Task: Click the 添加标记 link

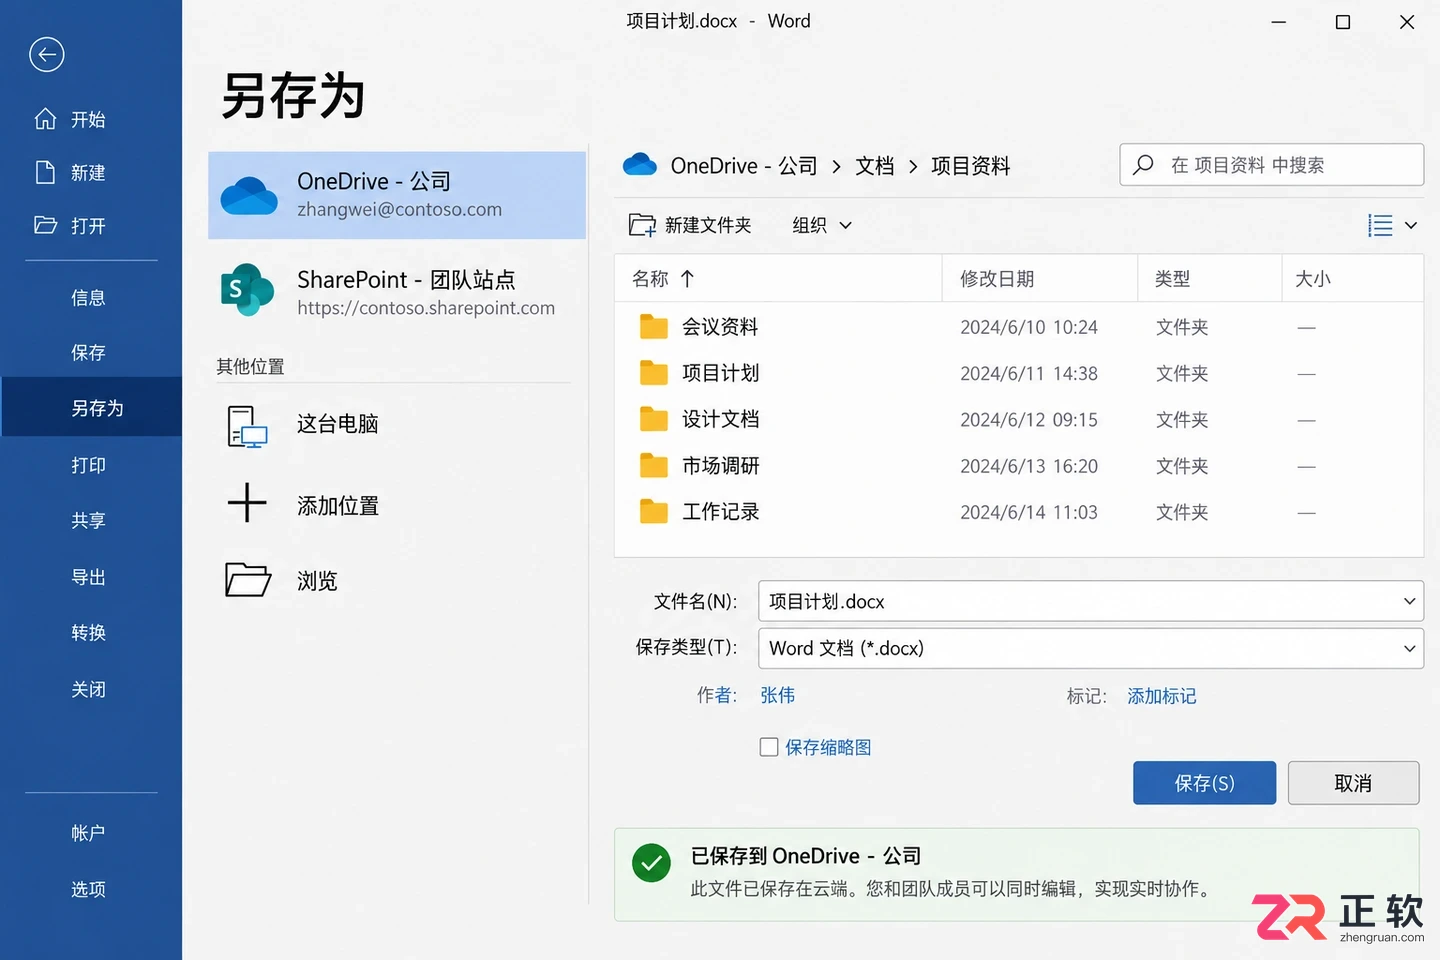Action: pyautogui.click(x=1162, y=695)
